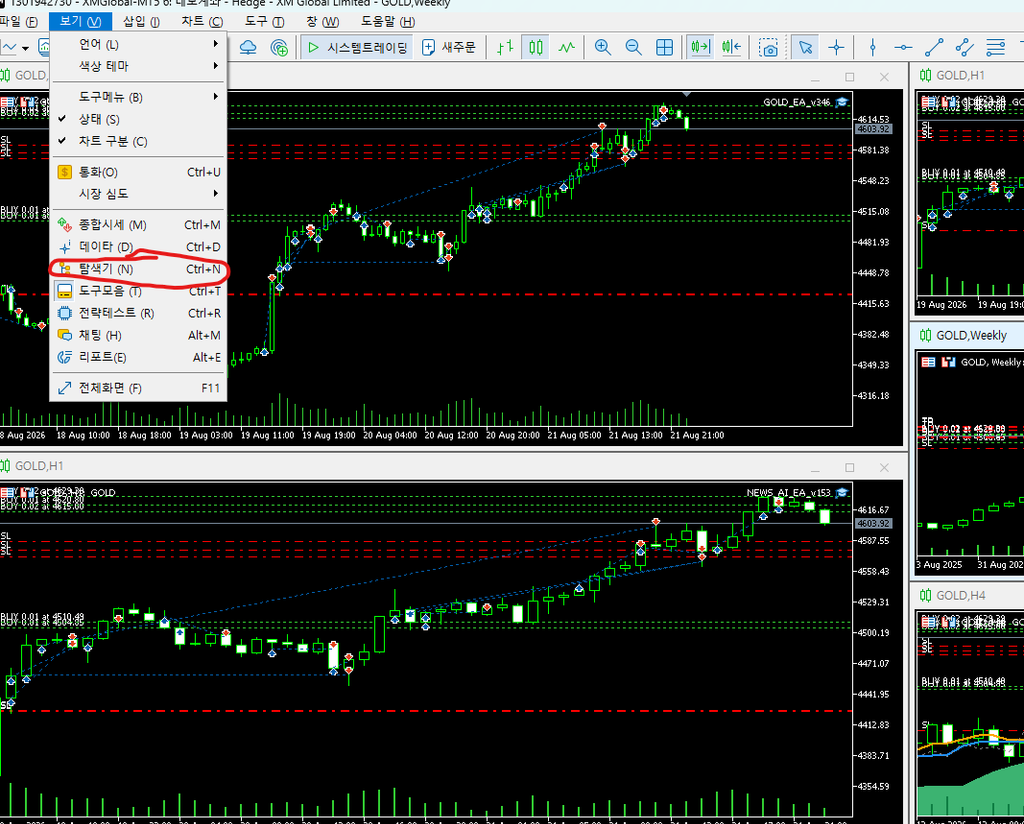Screen dimensions: 1024x824
Task: Toggle 시스템트레이딩 algo trading button
Action: [x=357, y=47]
